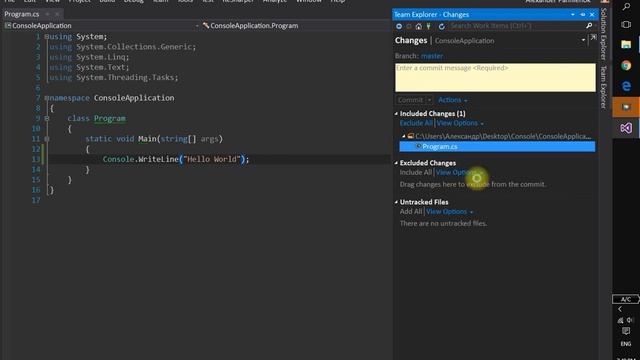Click the Add All link
The image size is (640, 360).
411,211
